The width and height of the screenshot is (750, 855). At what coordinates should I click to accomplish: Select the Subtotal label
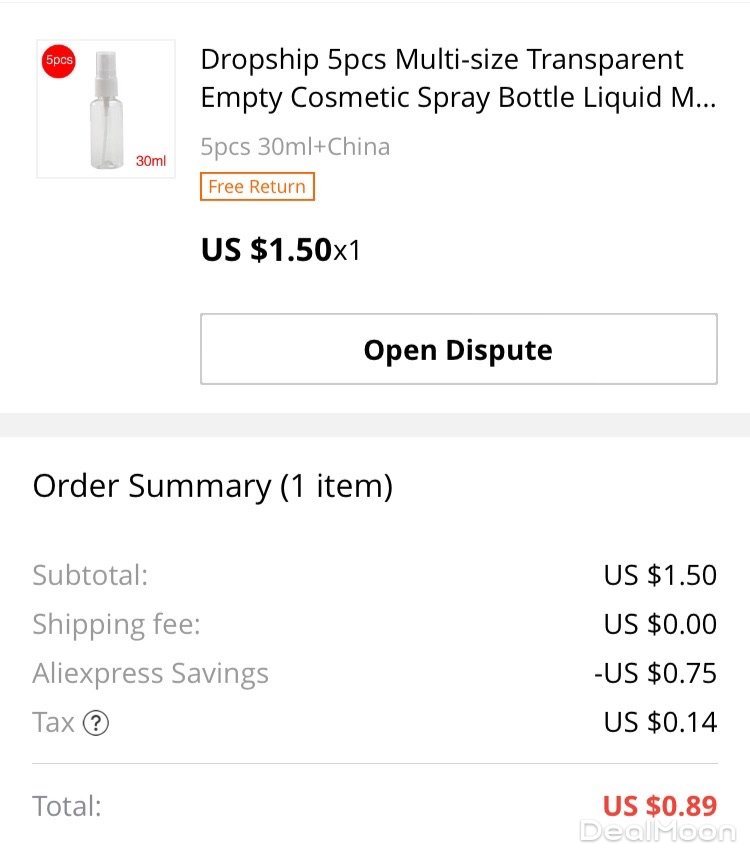[90, 575]
